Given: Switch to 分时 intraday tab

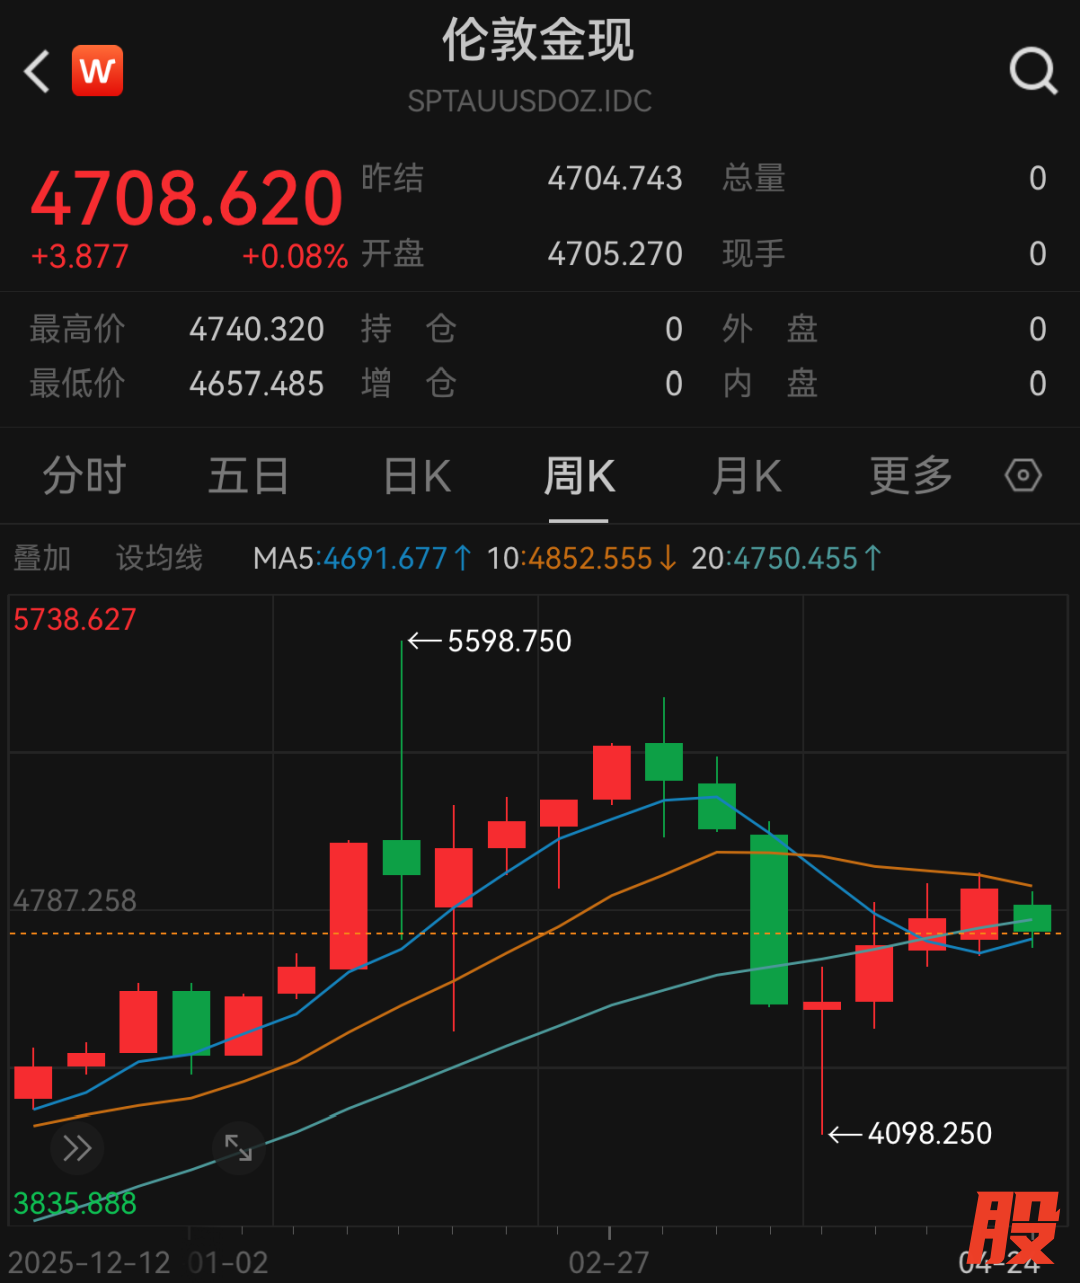Looking at the screenshot, I should tap(85, 476).
